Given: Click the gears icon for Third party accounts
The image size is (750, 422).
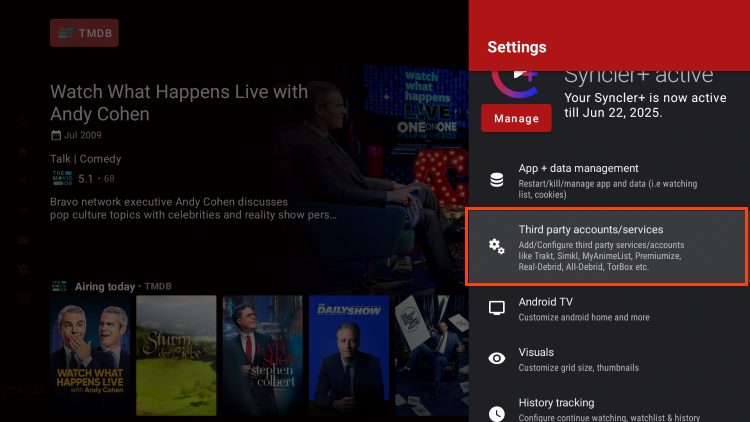Looking at the screenshot, I should coord(496,246).
